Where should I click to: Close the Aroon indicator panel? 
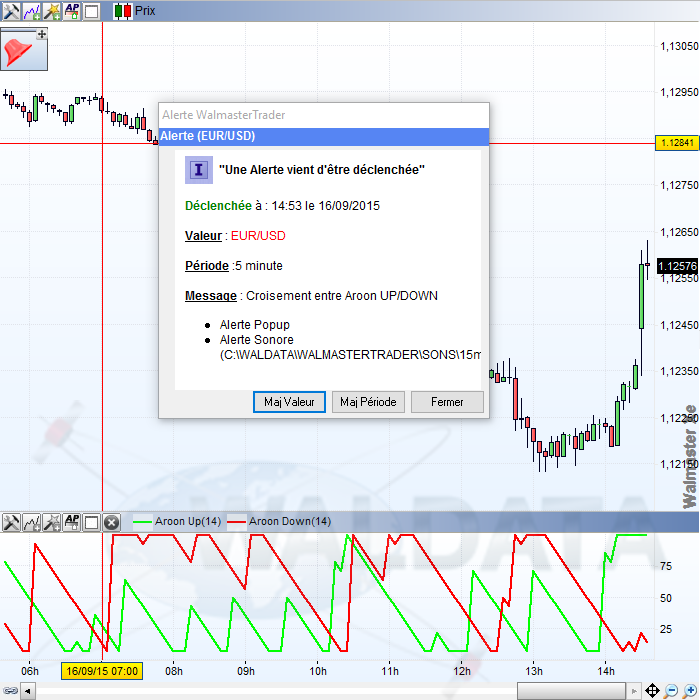coord(111,521)
